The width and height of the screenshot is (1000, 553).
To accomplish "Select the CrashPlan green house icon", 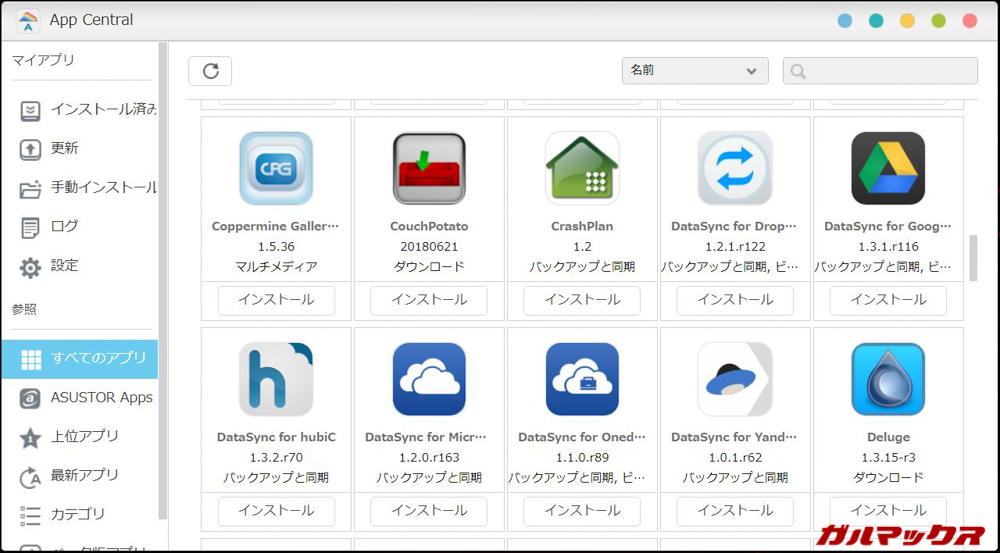I will coord(582,168).
